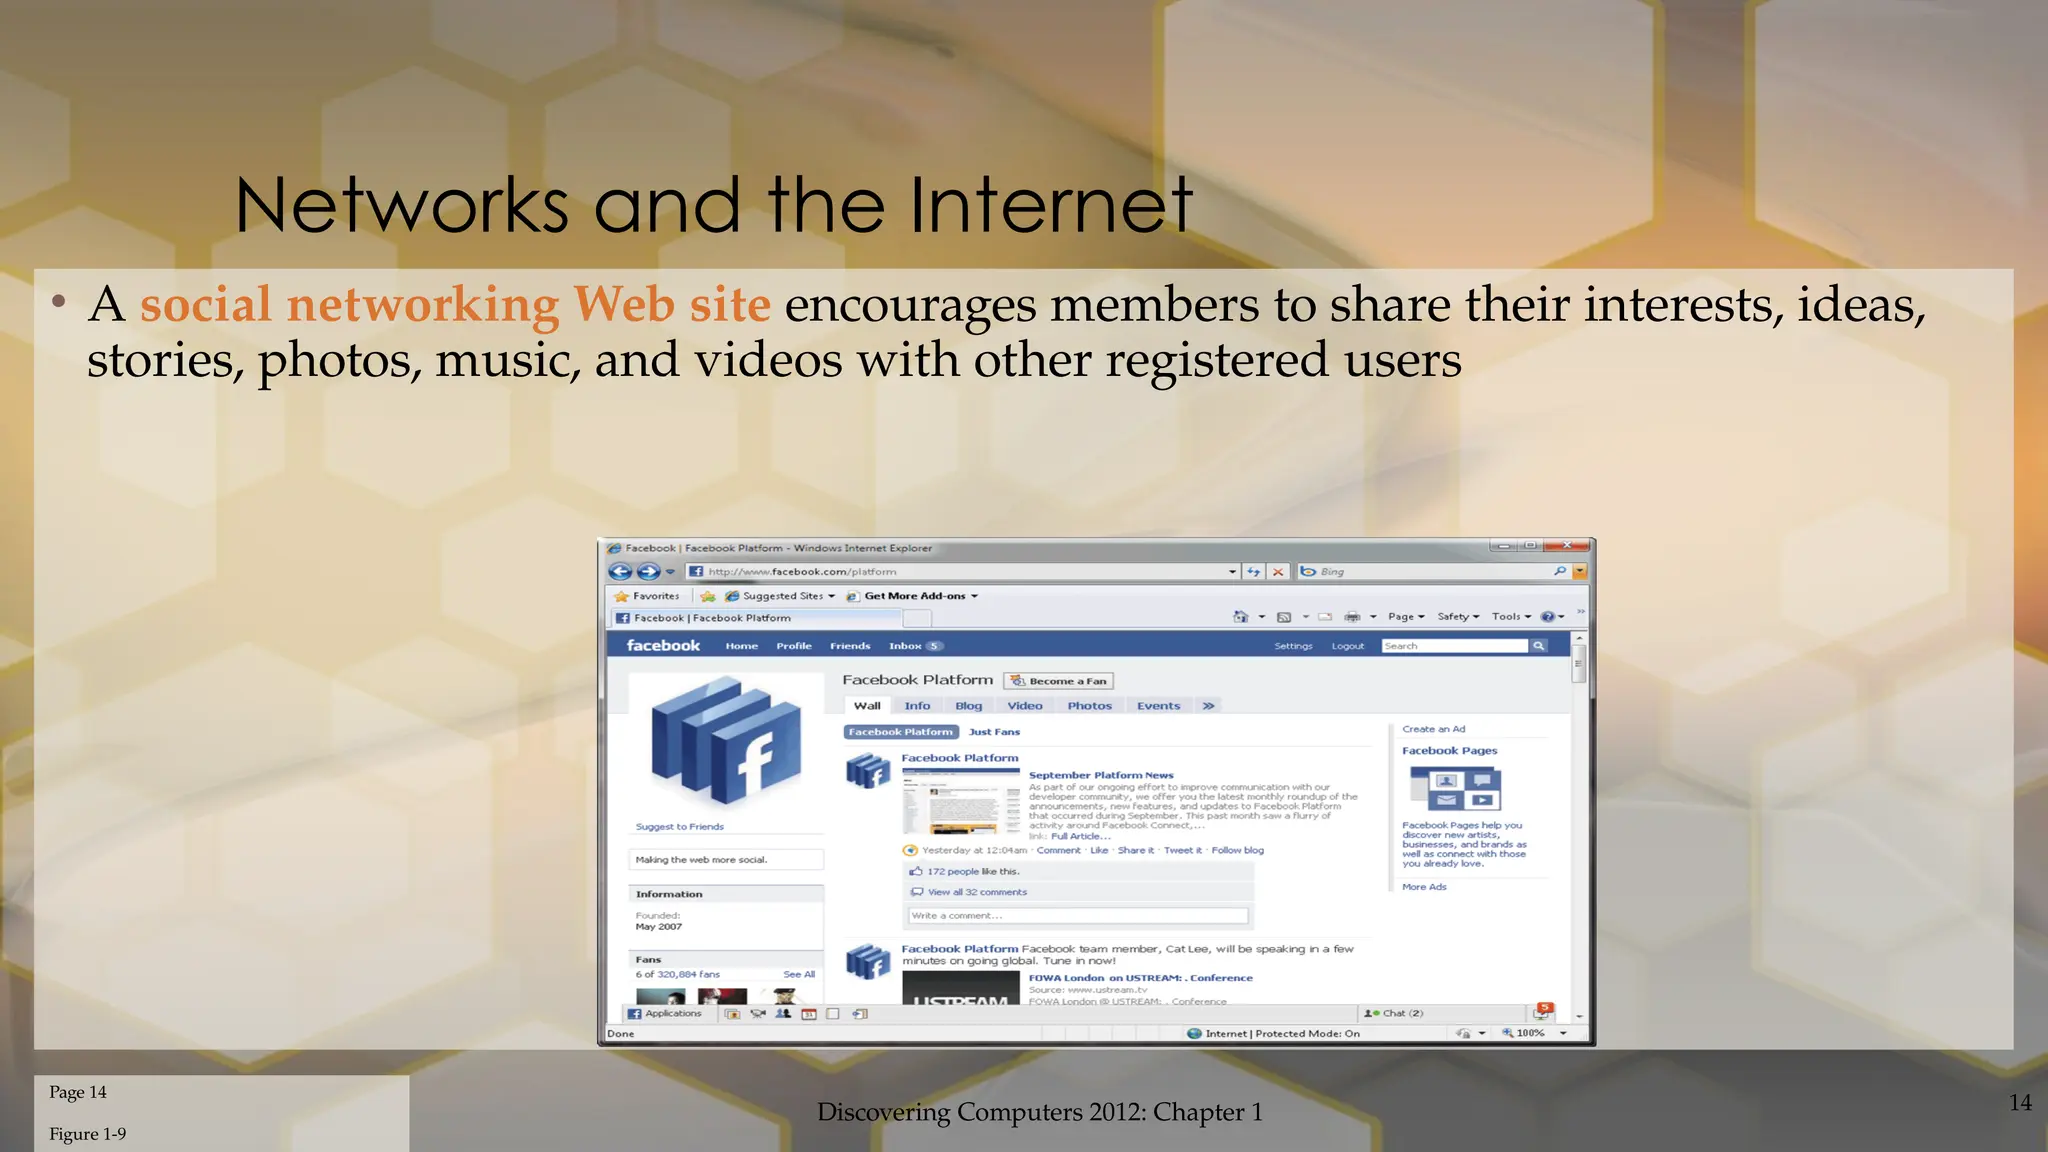The width and height of the screenshot is (2048, 1152).
Task: Switch to the Events tab
Action: coord(1158,706)
